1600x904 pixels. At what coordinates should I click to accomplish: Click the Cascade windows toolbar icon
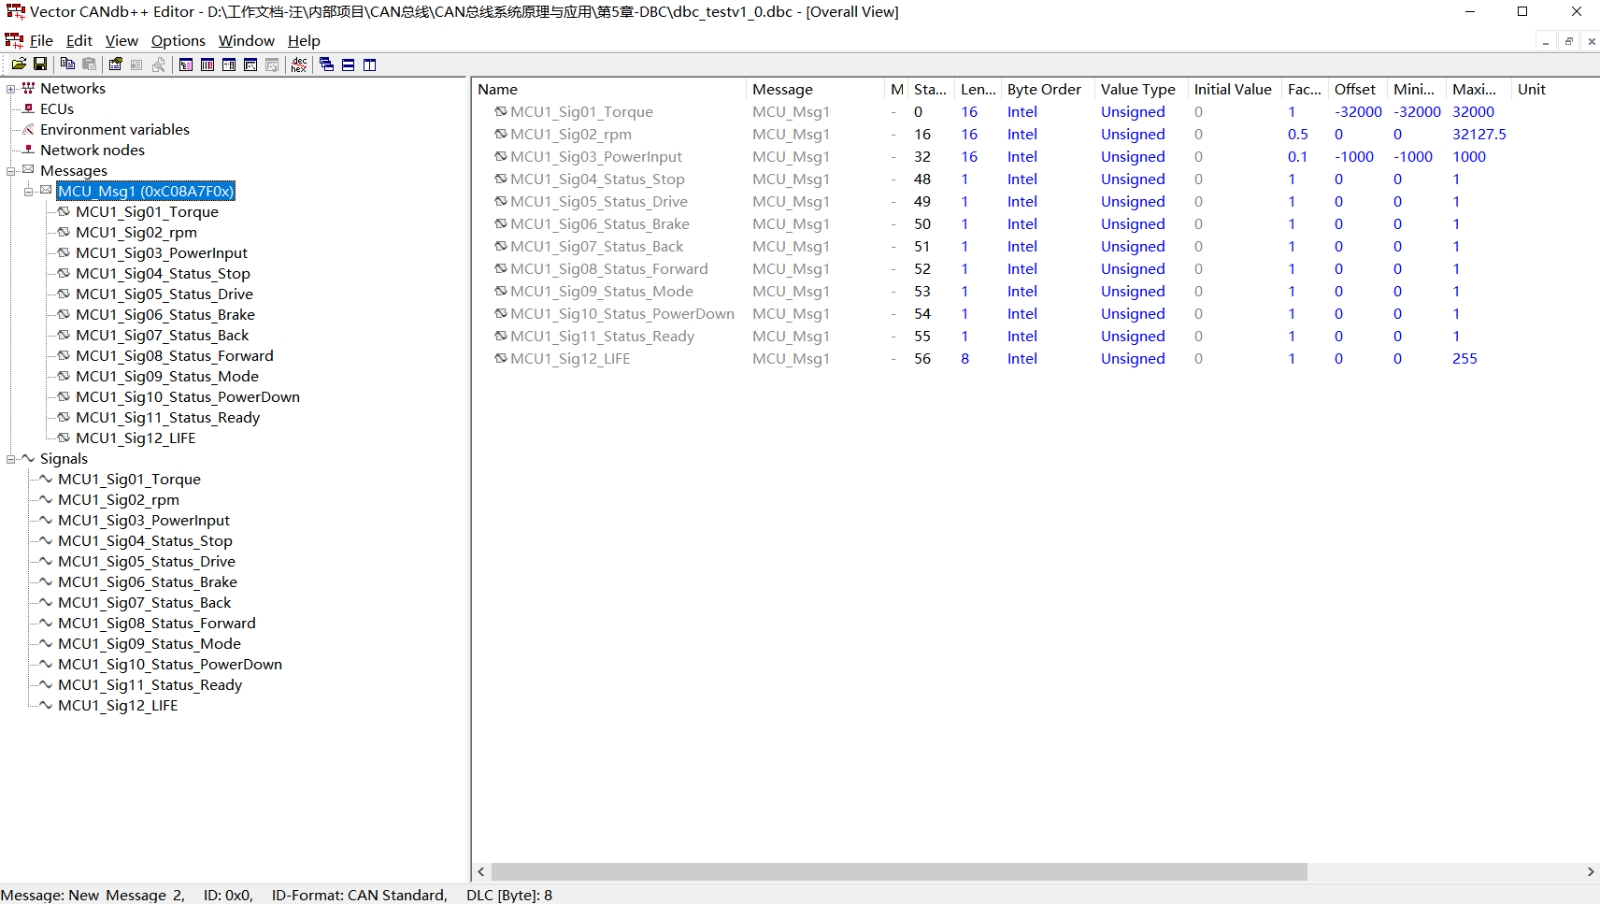coord(326,64)
